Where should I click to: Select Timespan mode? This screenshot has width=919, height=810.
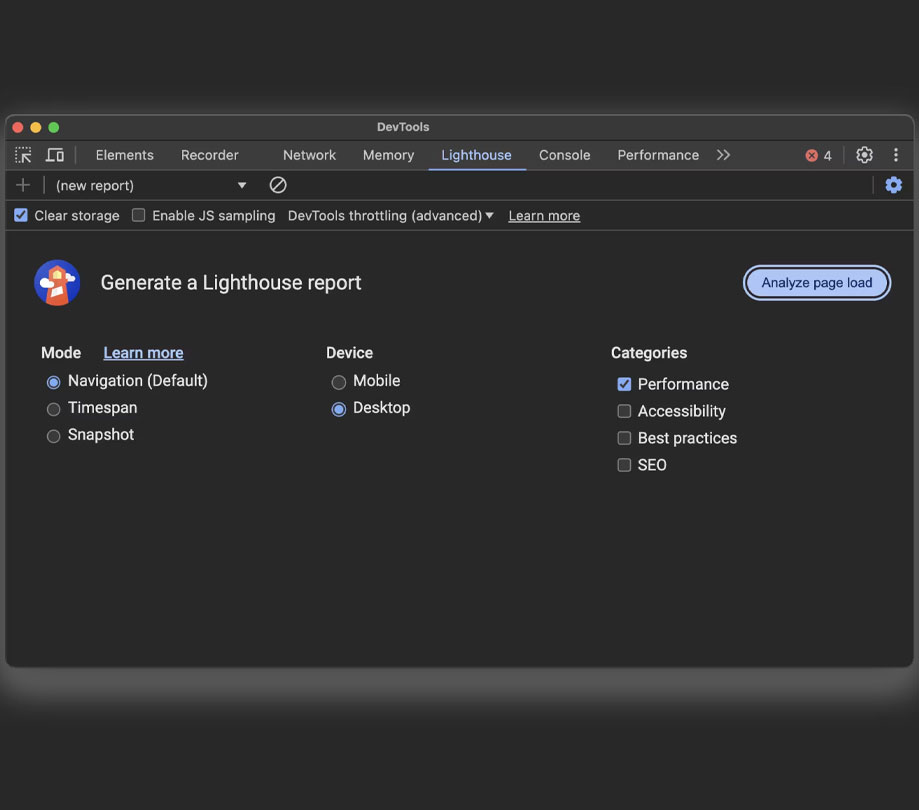click(53, 409)
